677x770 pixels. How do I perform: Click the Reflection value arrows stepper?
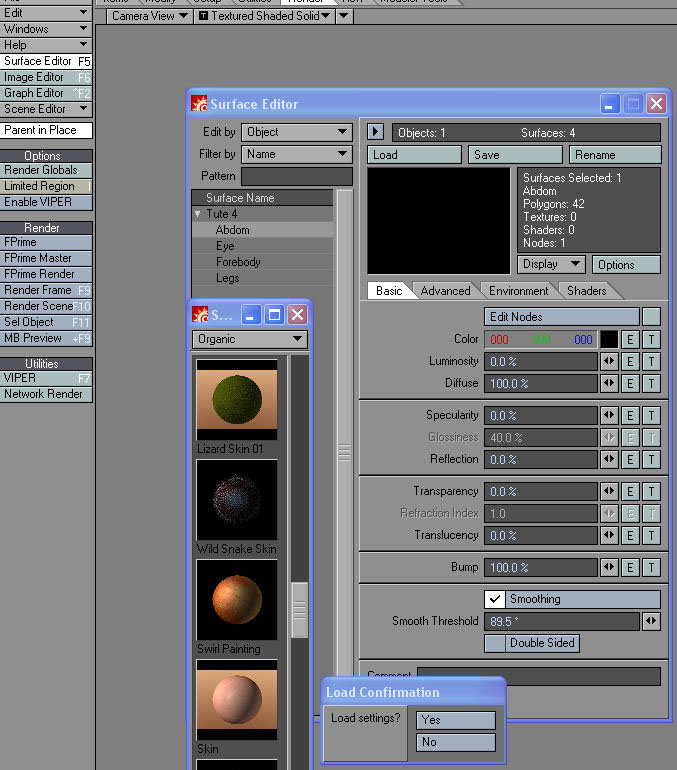[x=608, y=460]
